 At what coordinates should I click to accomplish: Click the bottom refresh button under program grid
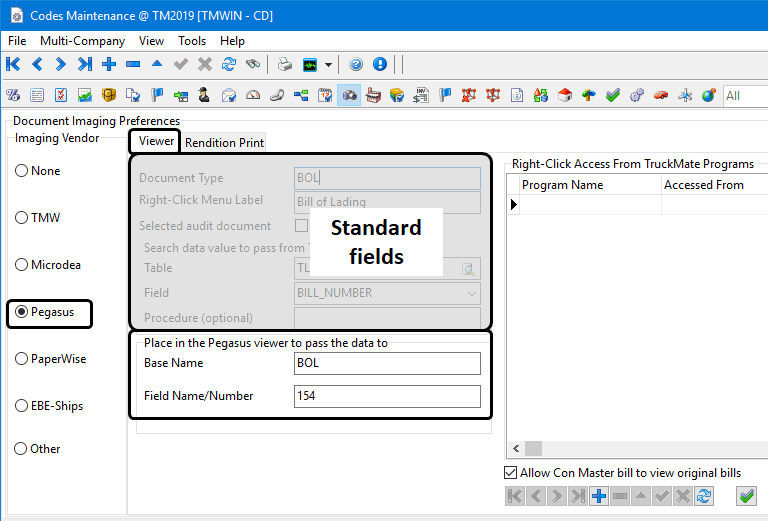[704, 496]
